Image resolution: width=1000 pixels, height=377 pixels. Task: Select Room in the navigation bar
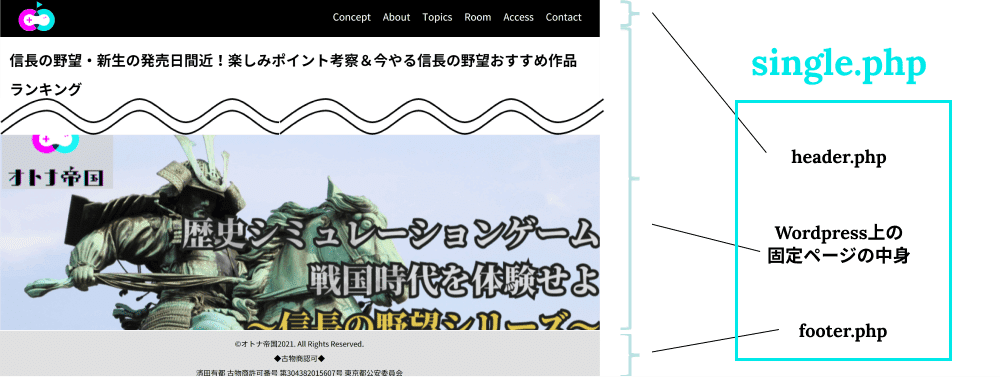pos(478,17)
